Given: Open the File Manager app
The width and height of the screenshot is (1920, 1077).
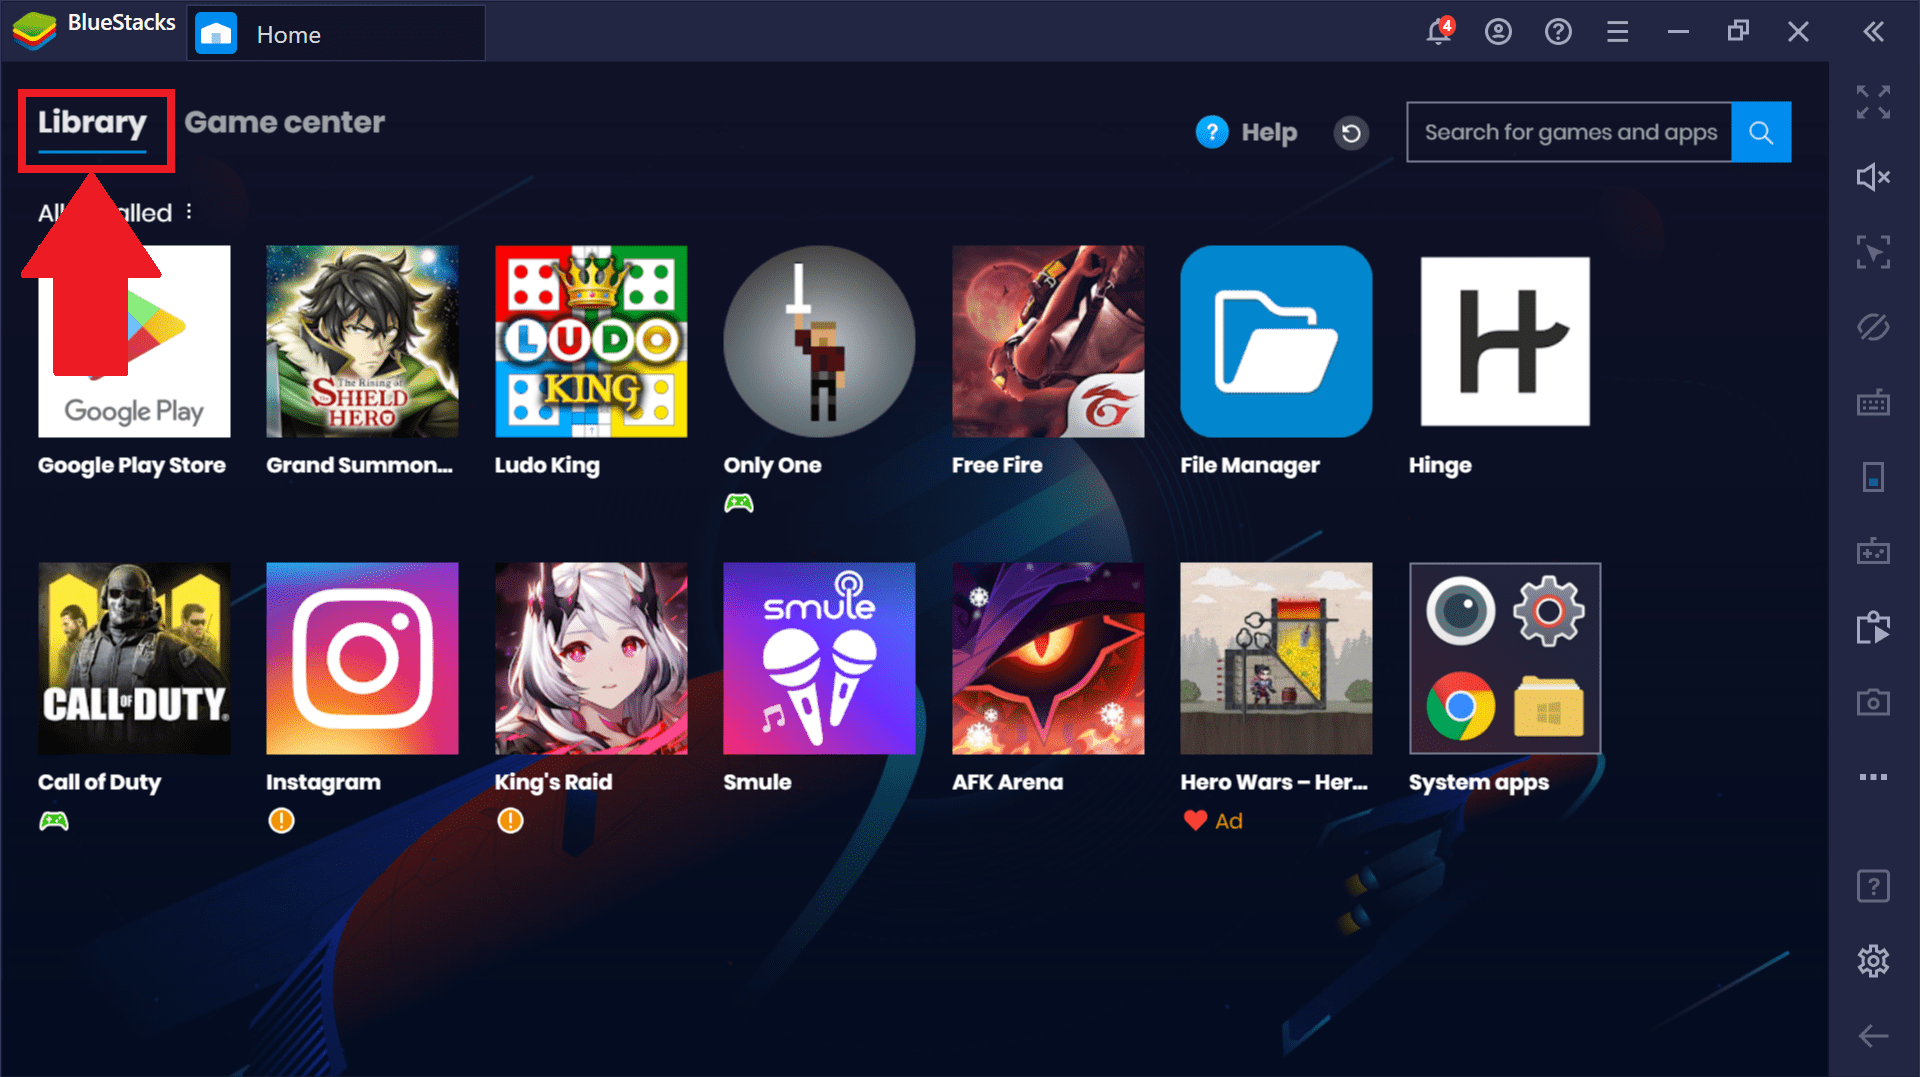Looking at the screenshot, I should coord(1276,342).
